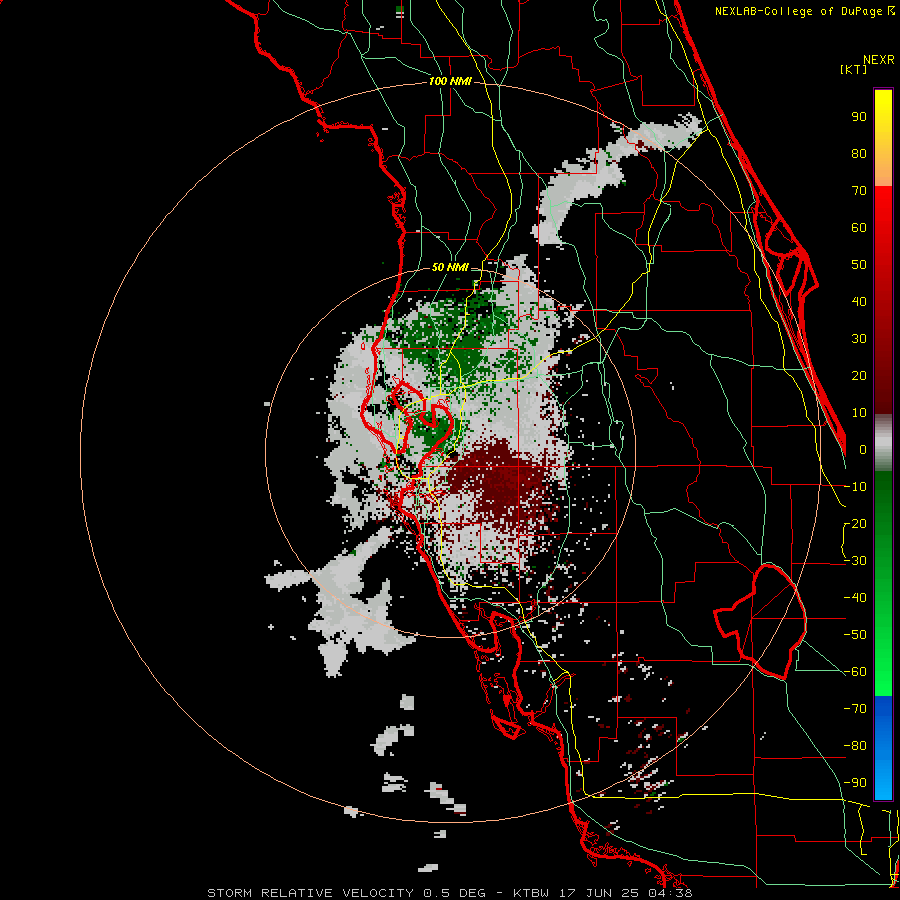Select the -50 value on velocity scale
900x900 pixels.
(x=855, y=635)
